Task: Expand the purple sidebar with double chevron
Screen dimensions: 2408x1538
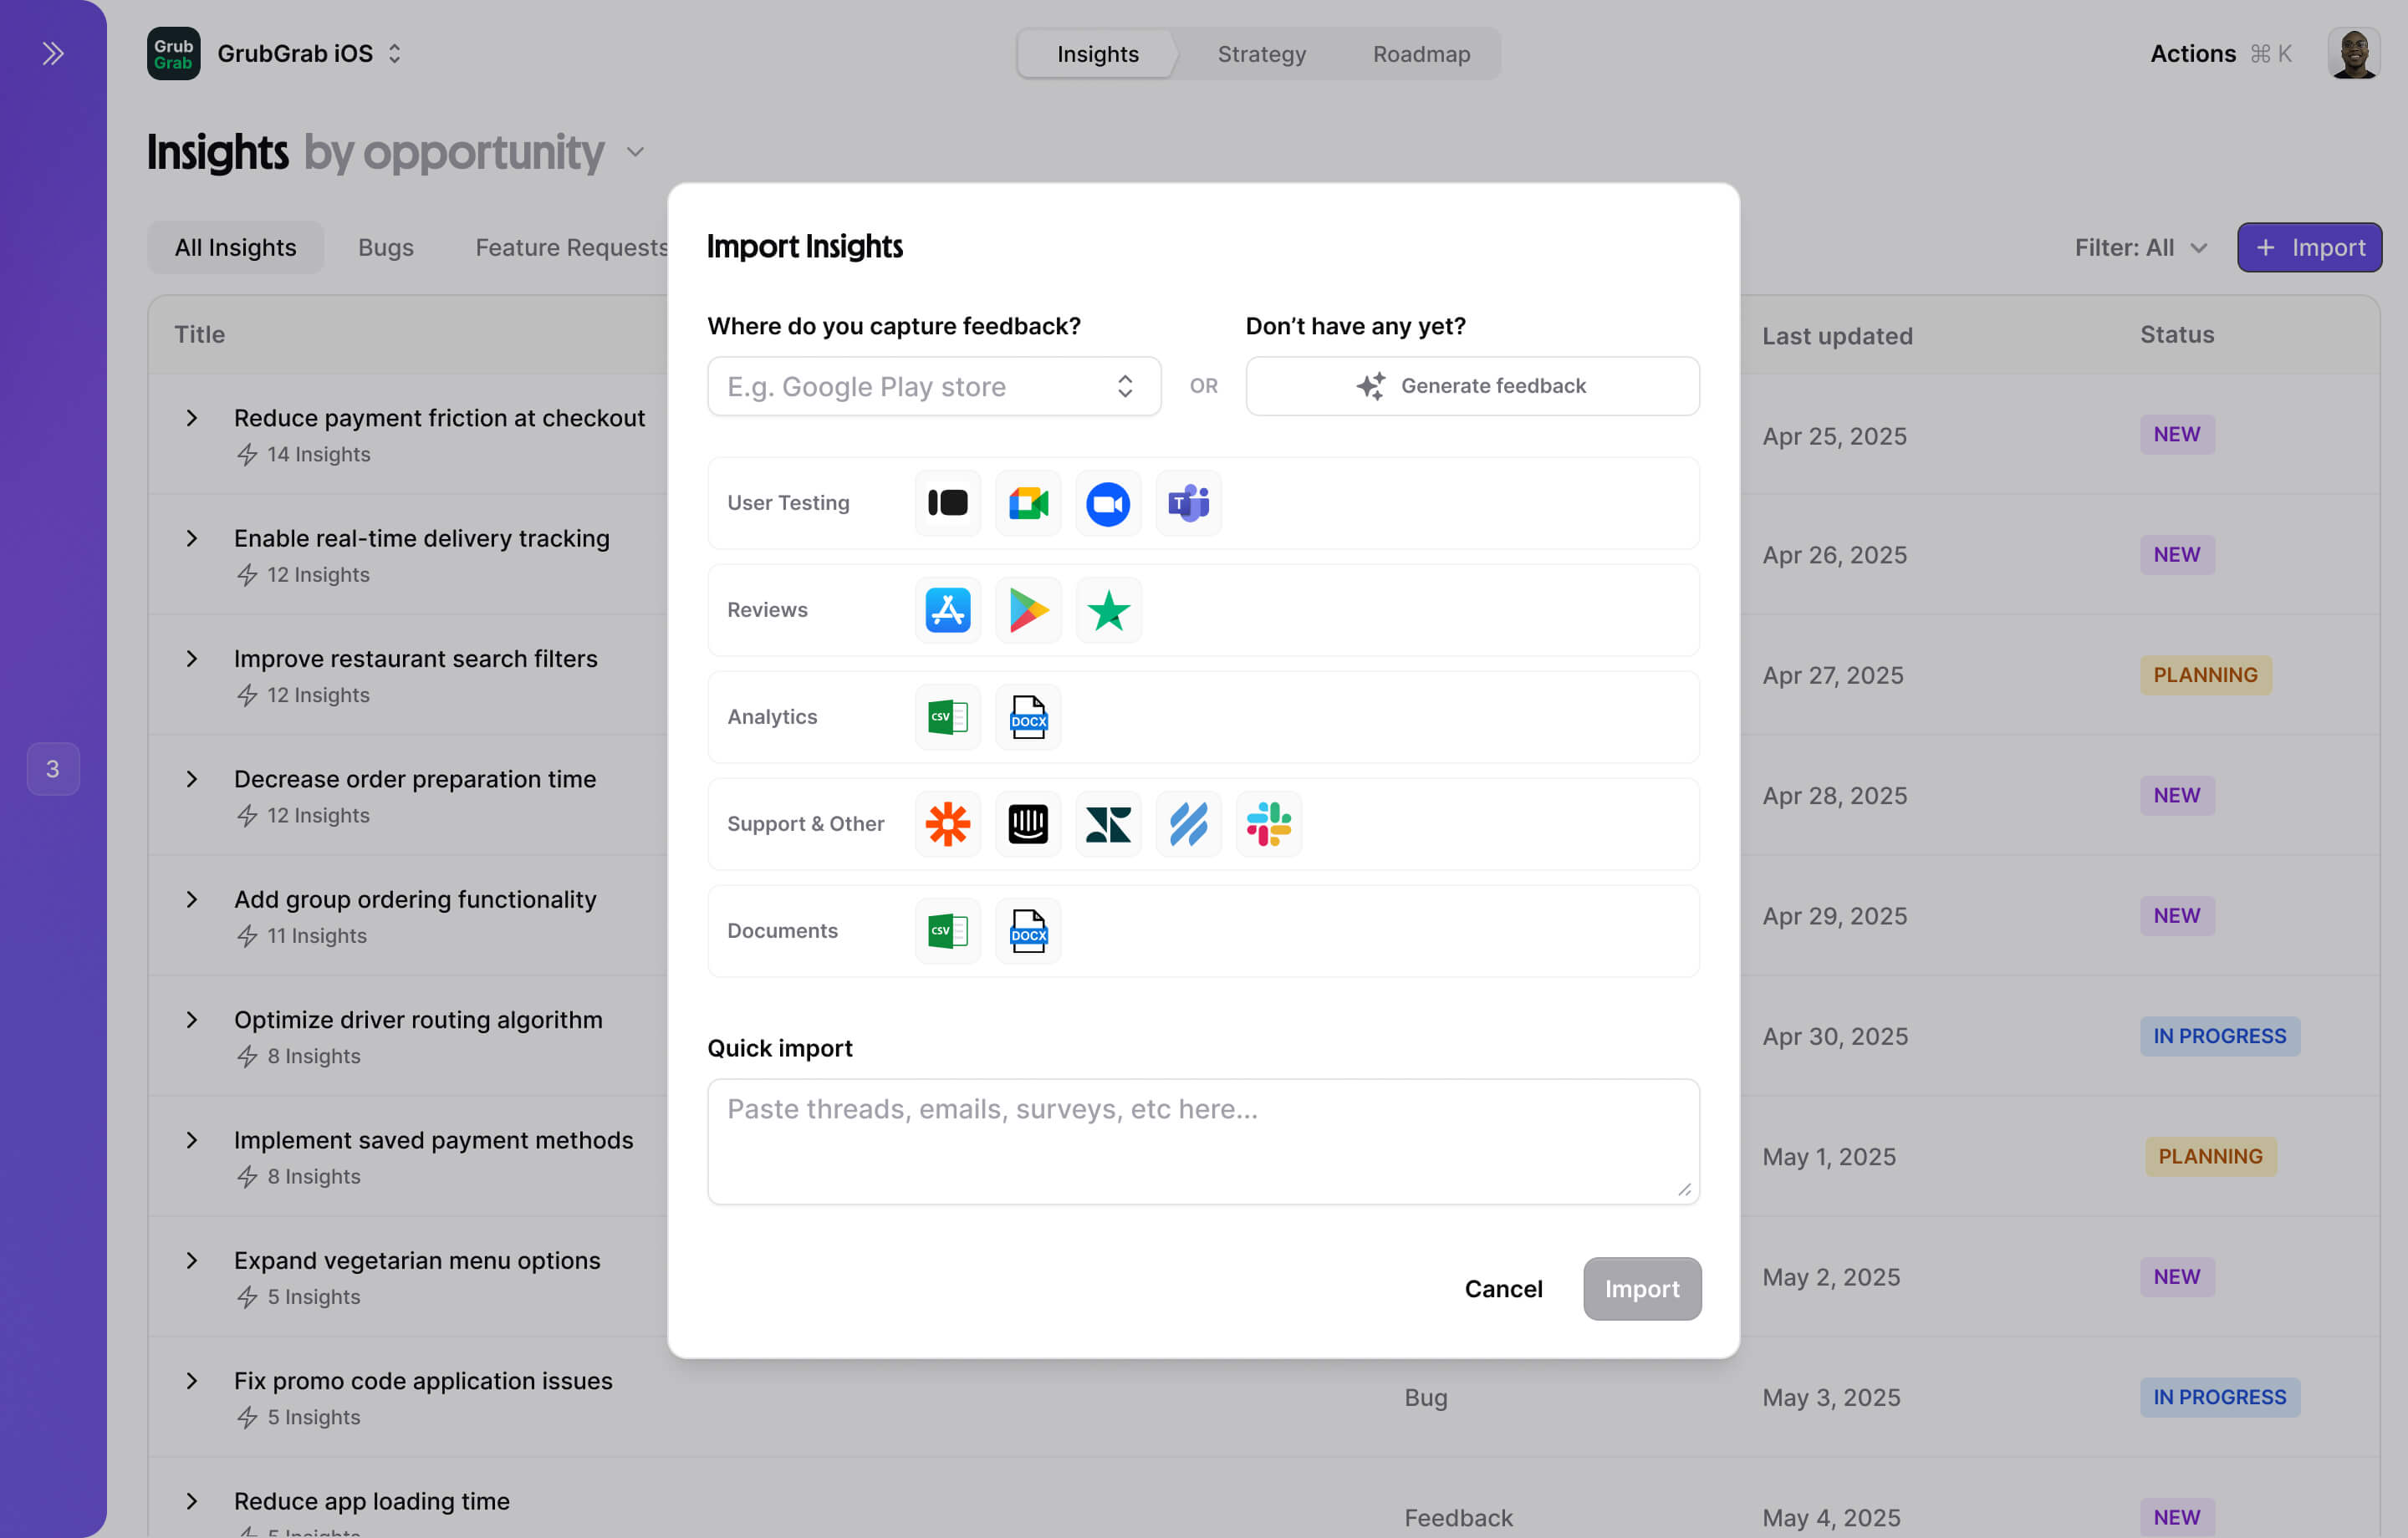Action: click(53, 53)
